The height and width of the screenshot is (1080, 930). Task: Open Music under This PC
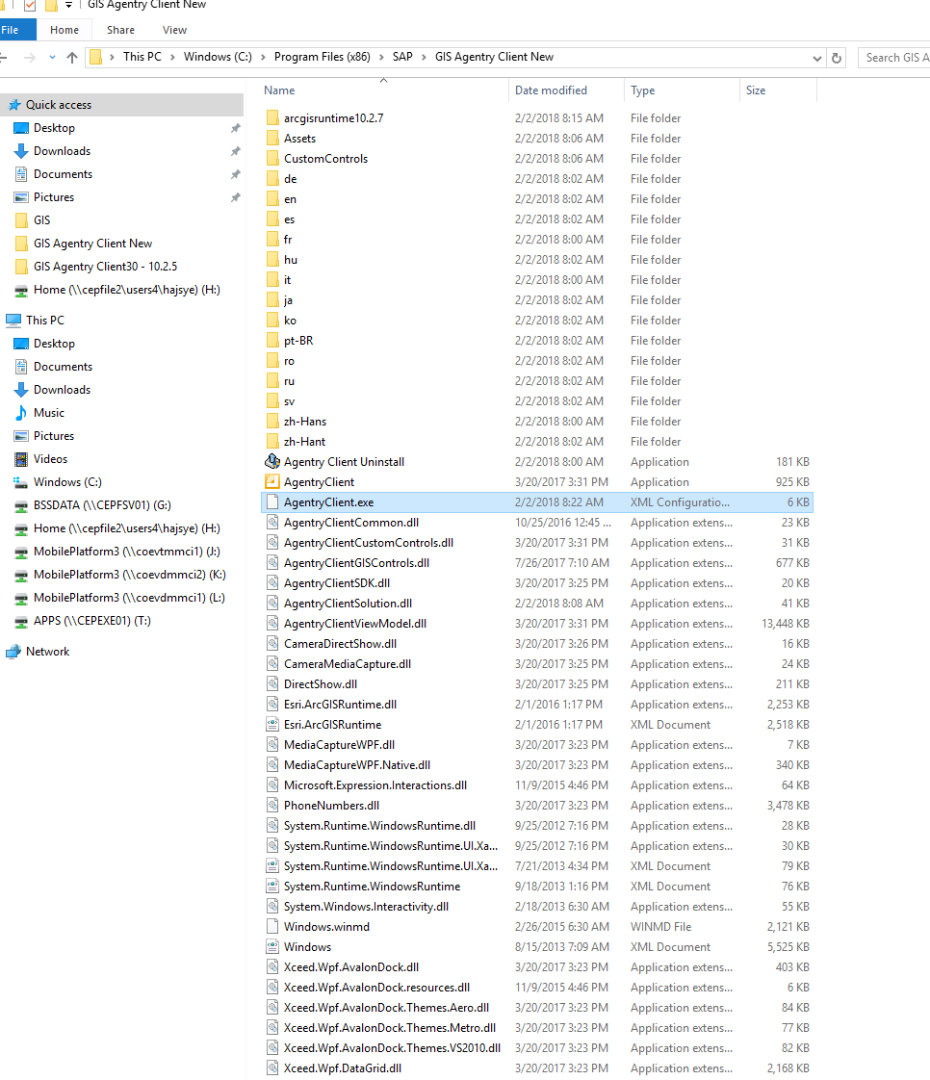[x=49, y=413]
